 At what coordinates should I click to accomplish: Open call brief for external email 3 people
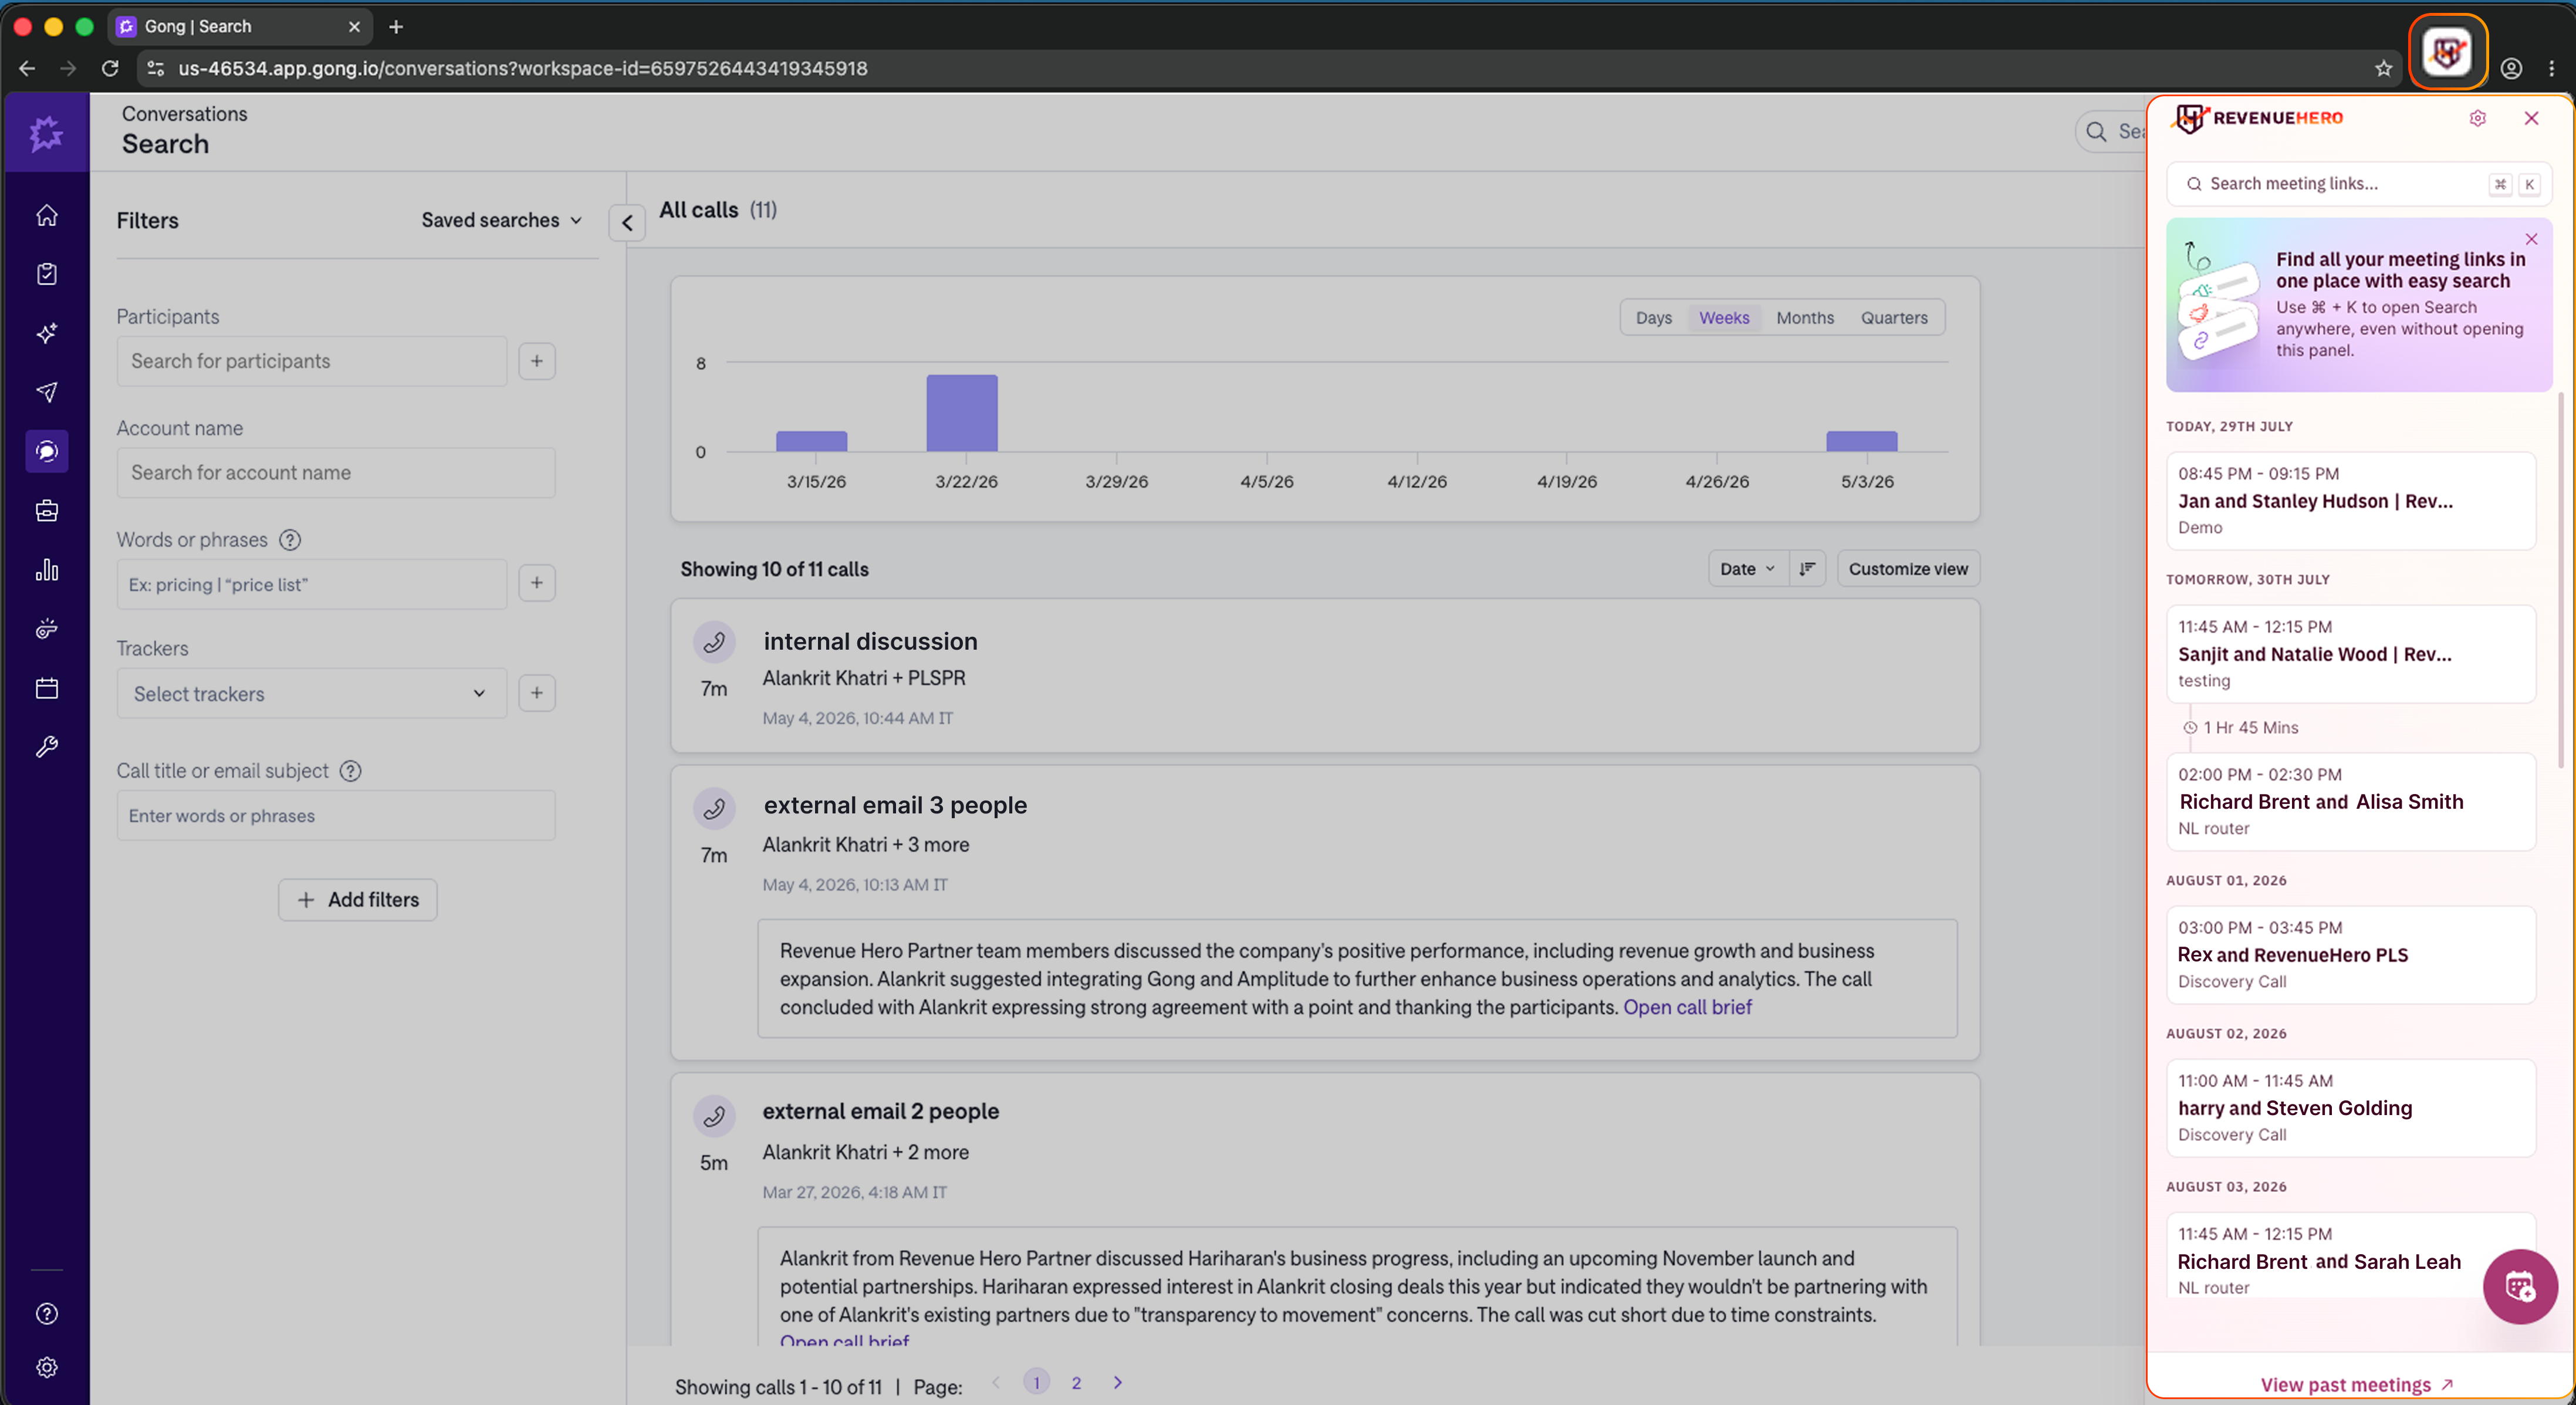1687,1007
